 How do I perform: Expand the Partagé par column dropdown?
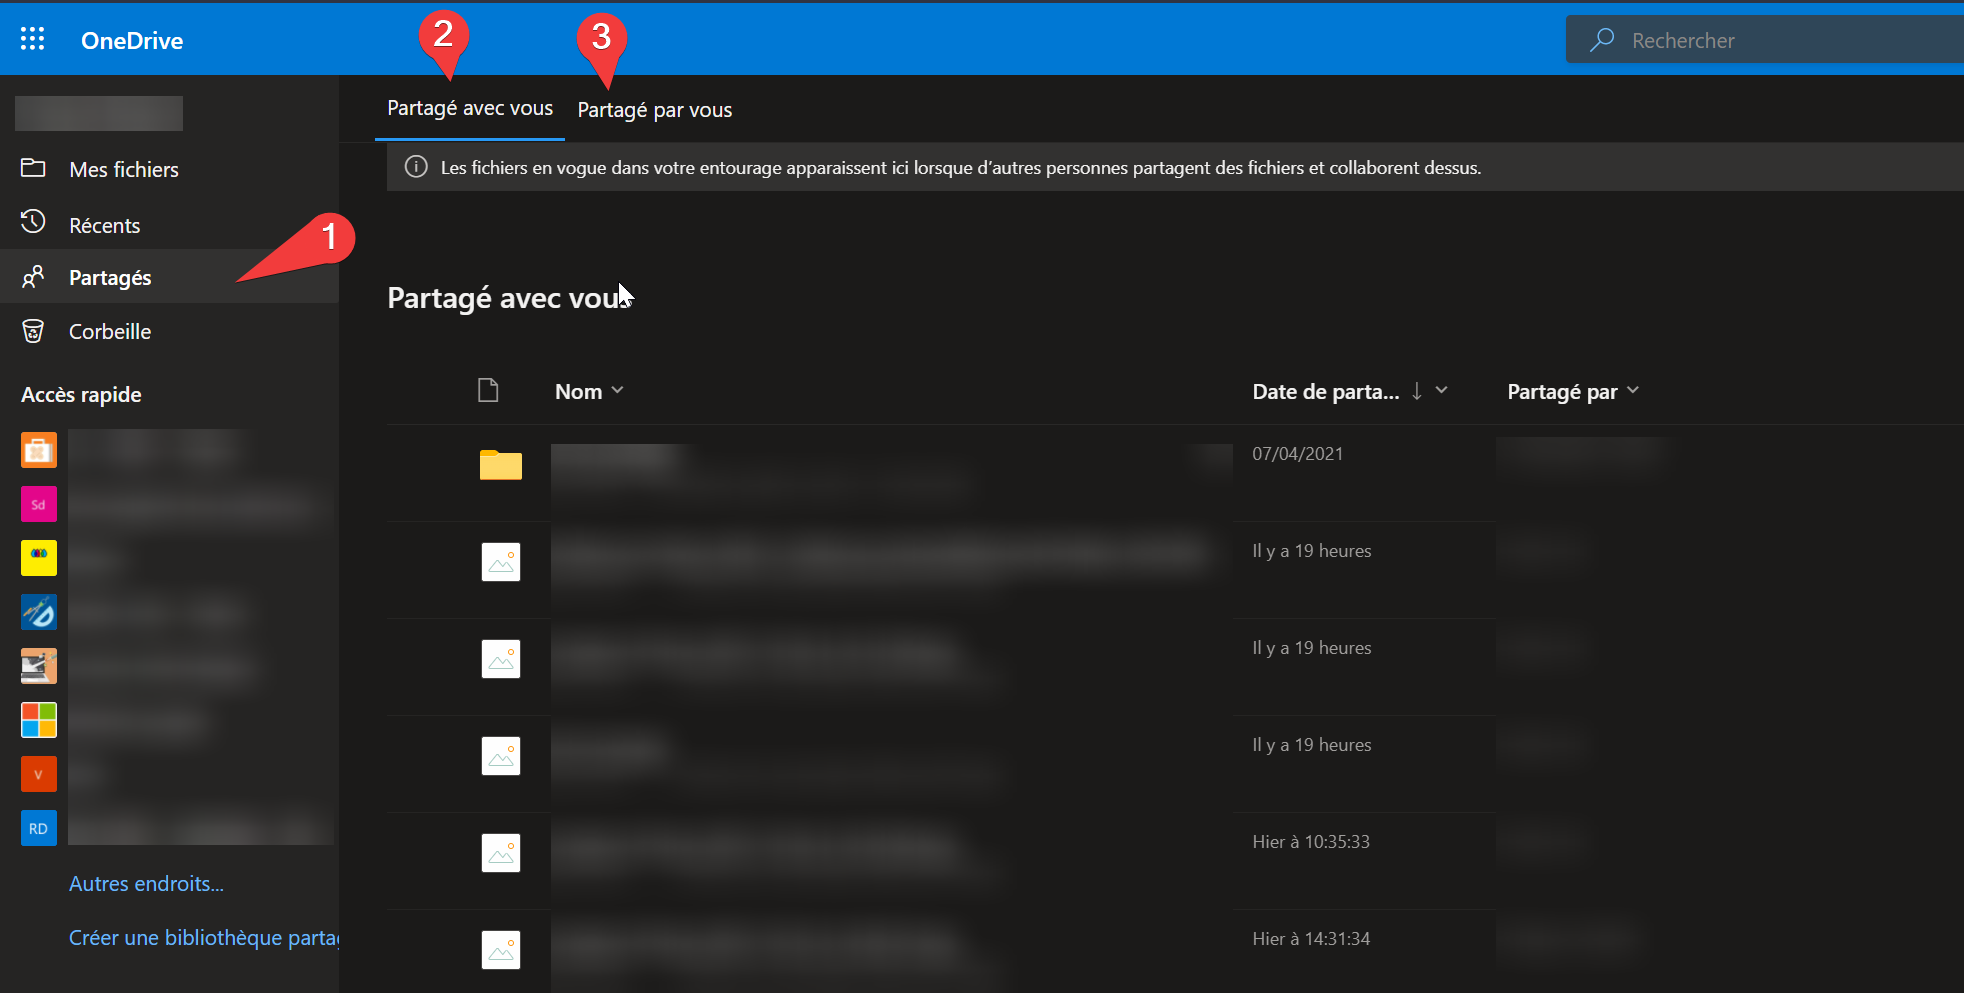click(1633, 390)
